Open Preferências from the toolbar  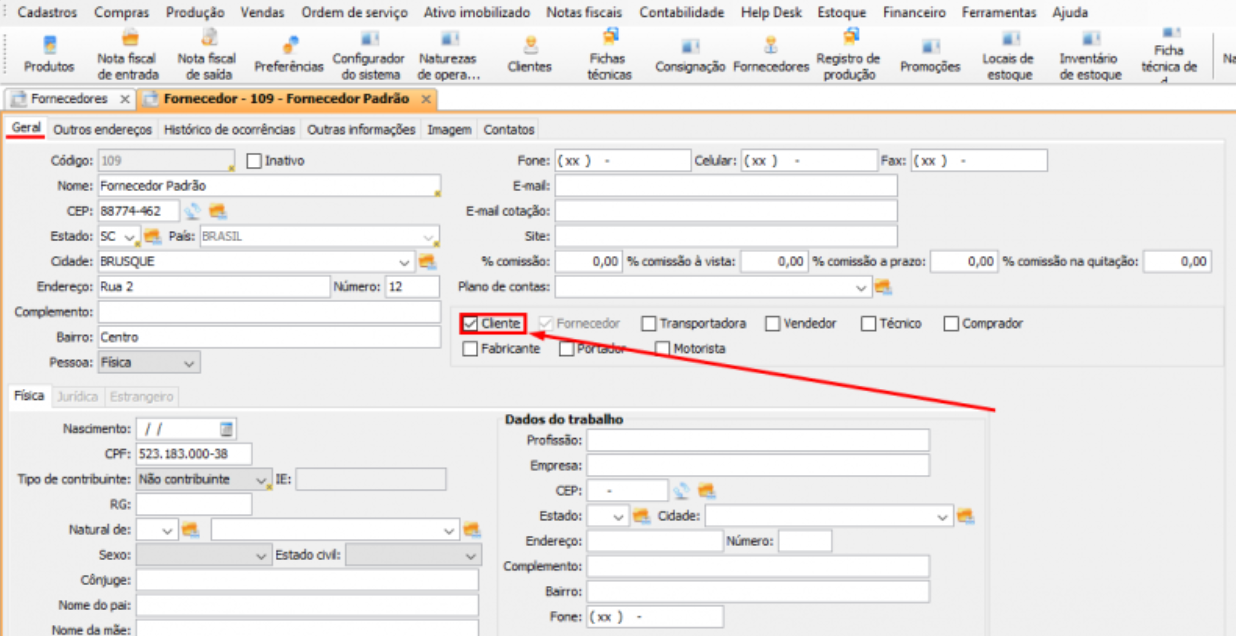point(289,55)
